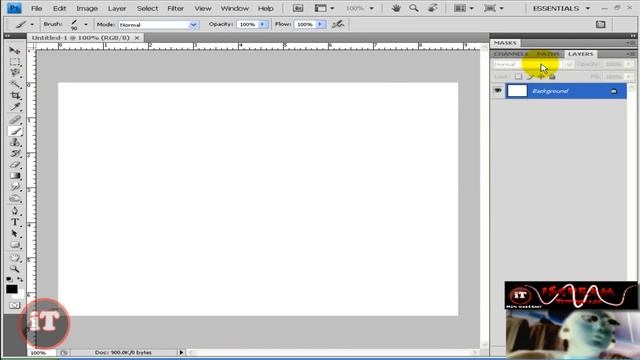
Task: Select the Brush tool in toolbox
Action: 15,131
